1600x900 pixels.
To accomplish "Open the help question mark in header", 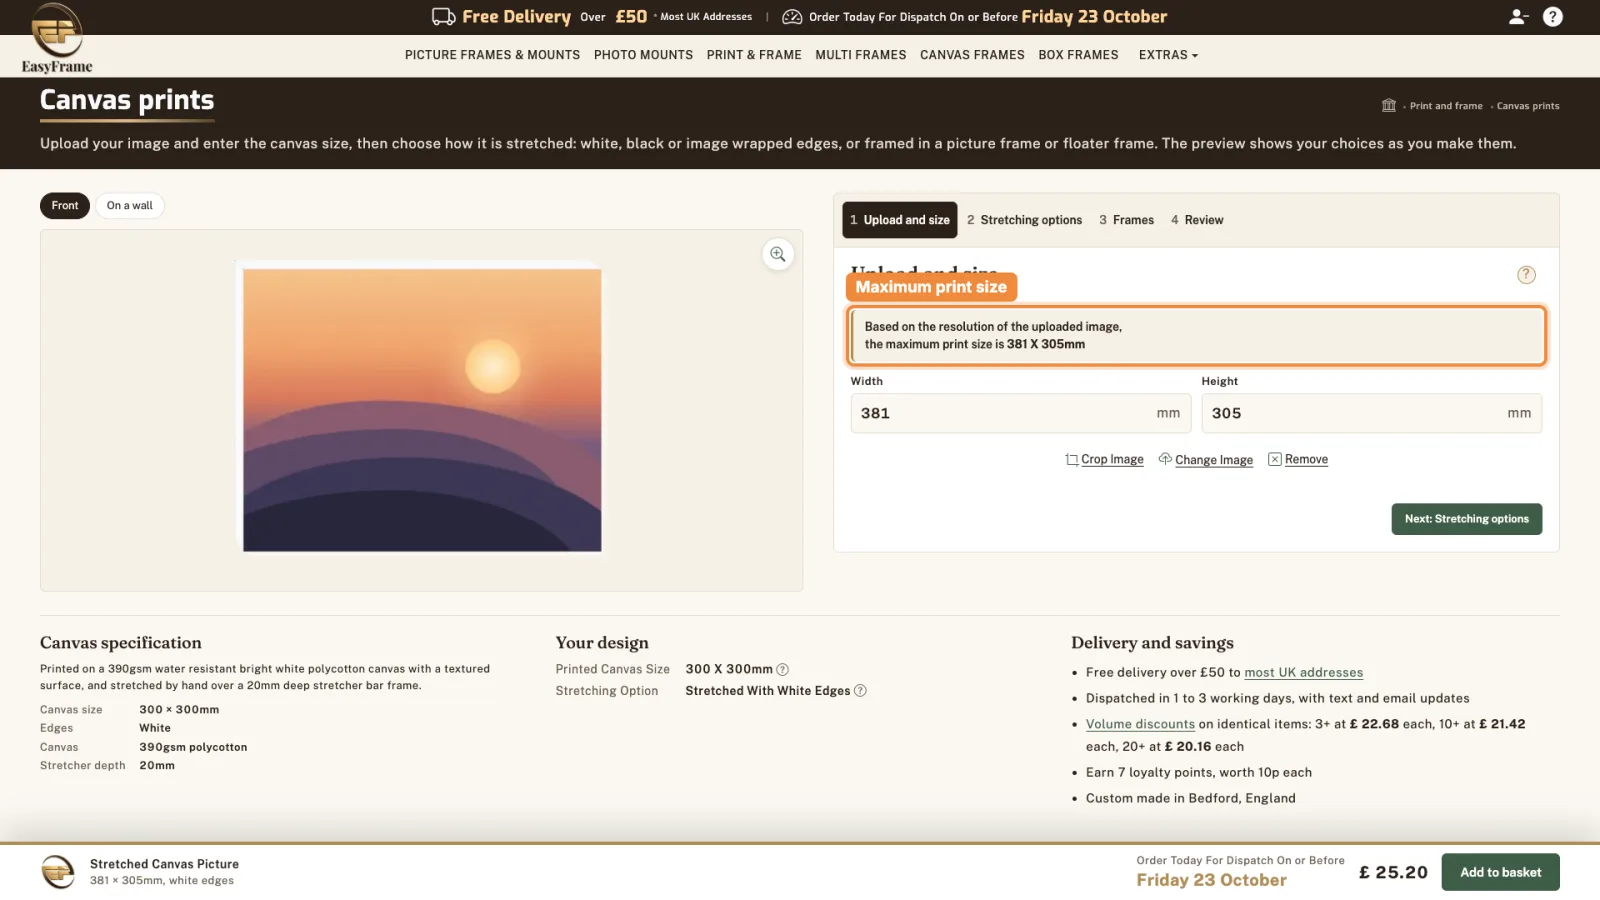I will tap(1553, 17).
